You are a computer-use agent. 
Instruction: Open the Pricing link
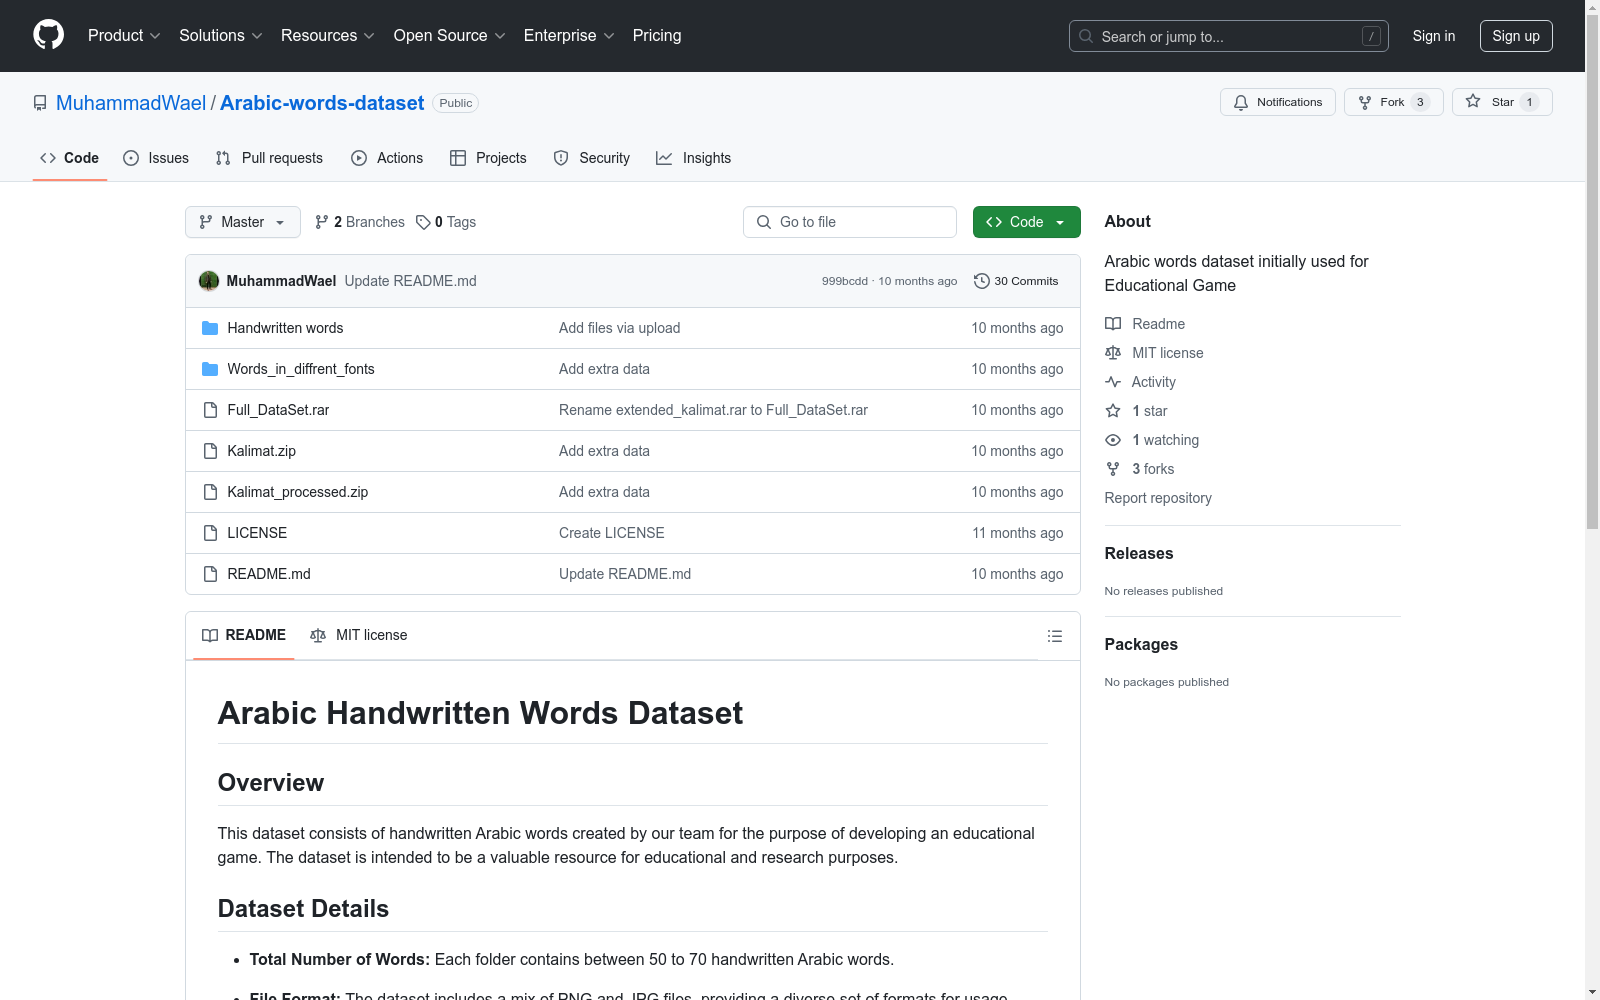(x=657, y=36)
